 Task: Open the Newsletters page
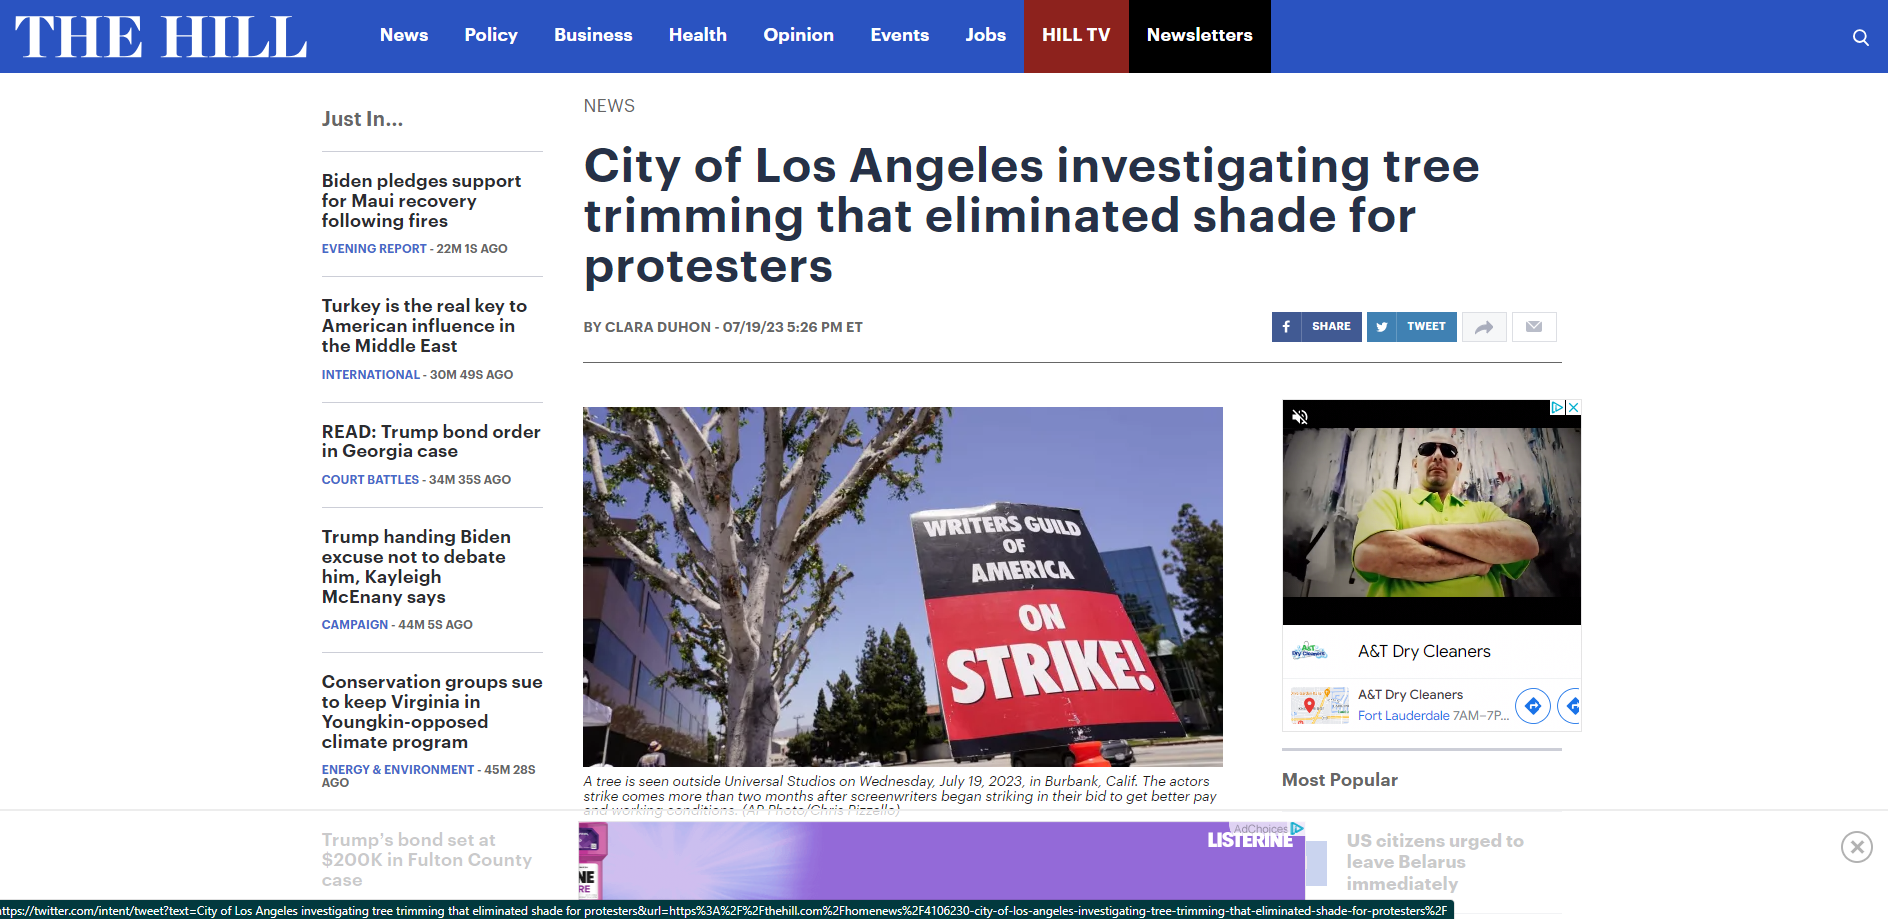pyautogui.click(x=1199, y=35)
